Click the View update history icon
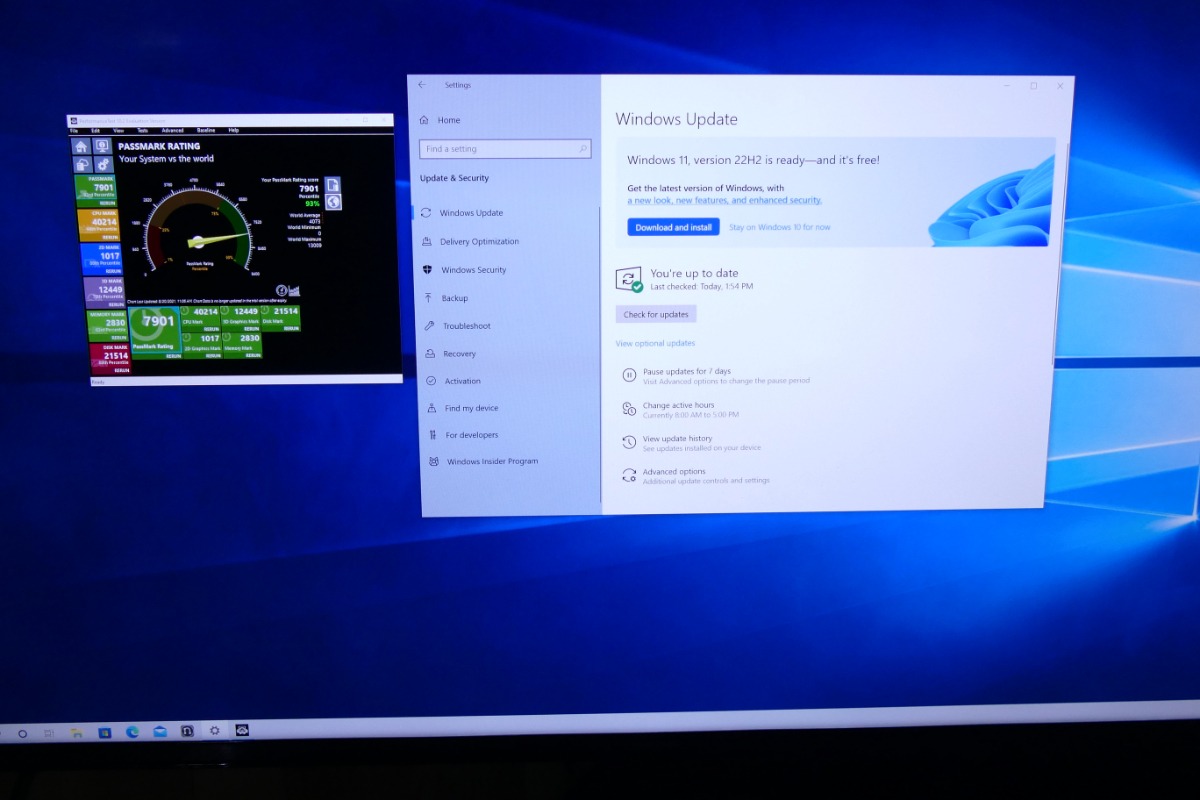This screenshot has height=800, width=1200. point(629,442)
